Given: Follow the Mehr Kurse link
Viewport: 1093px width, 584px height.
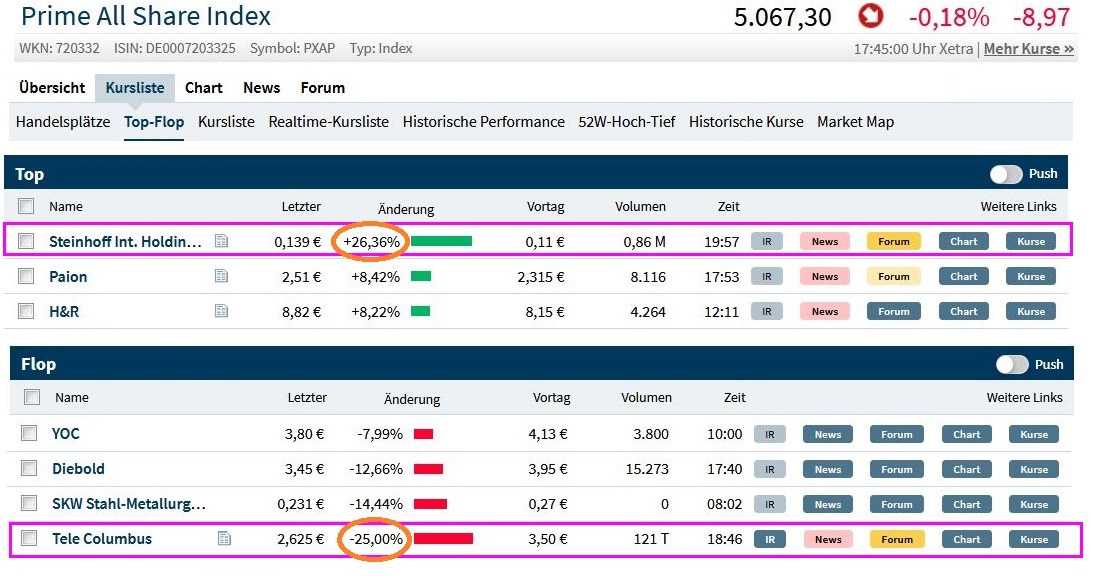Looking at the screenshot, I should click(1028, 49).
